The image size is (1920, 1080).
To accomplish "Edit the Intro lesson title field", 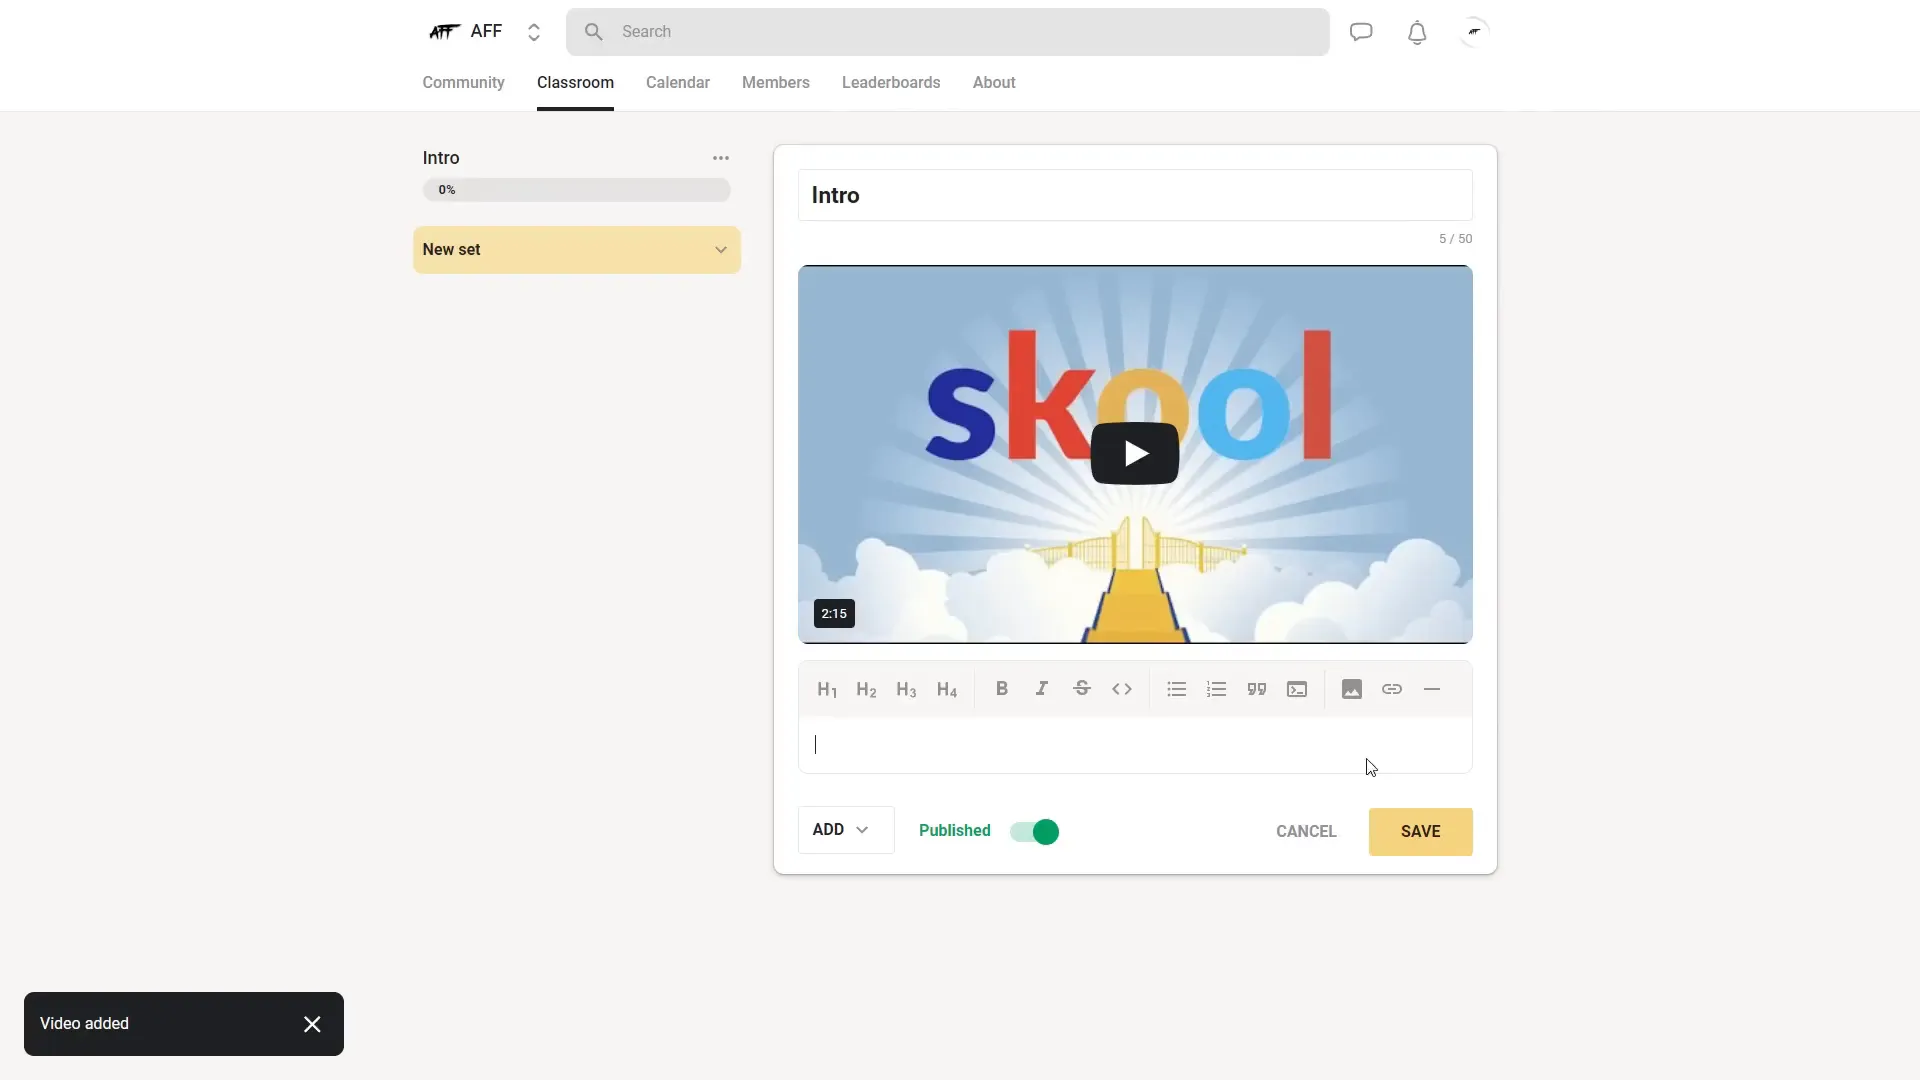I will 1135,195.
